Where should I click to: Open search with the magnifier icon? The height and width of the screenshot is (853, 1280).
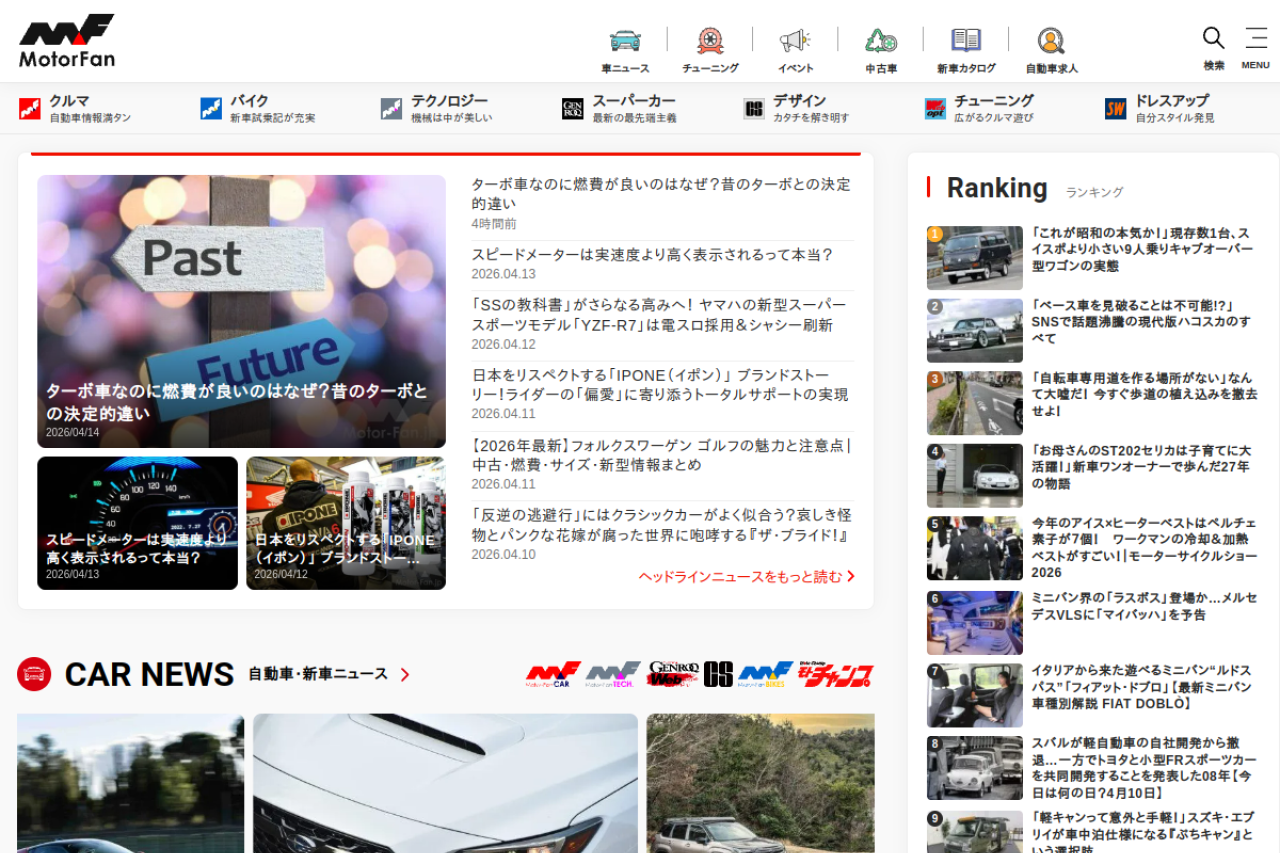tap(1213, 40)
